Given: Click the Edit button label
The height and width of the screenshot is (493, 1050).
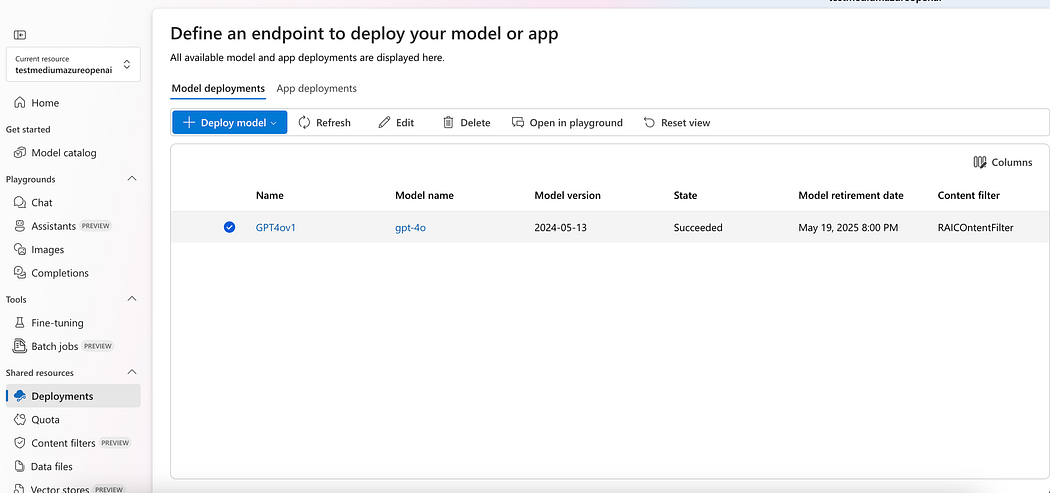Looking at the screenshot, I should point(405,123).
